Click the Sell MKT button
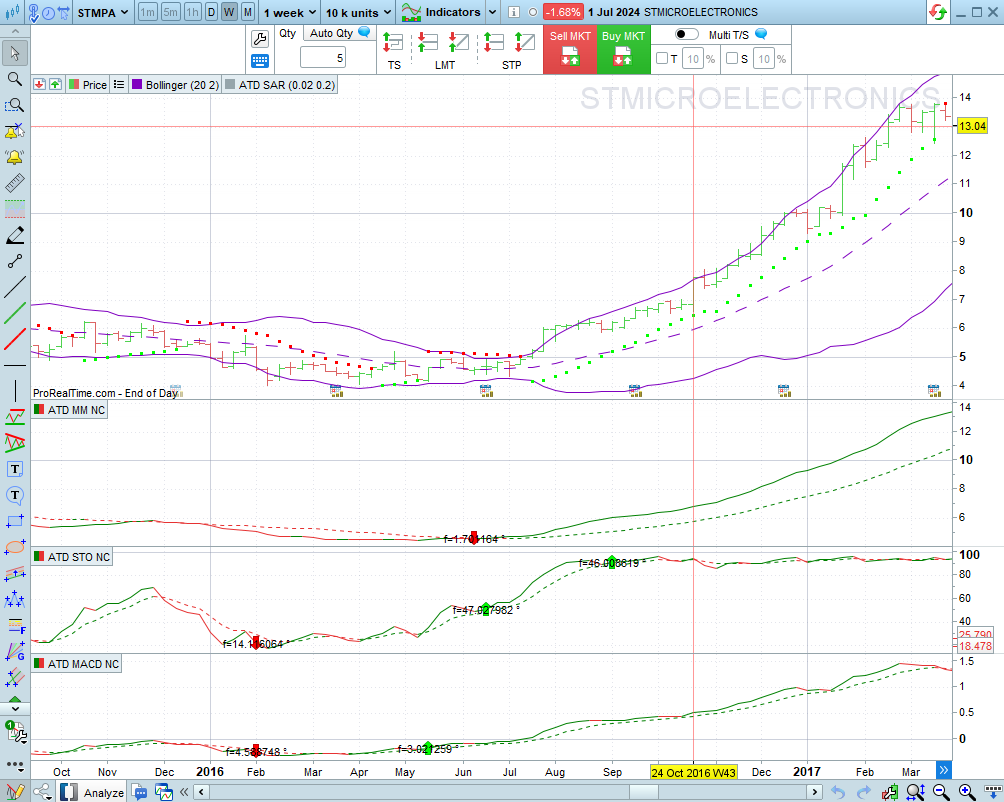This screenshot has height=802, width=1004. [x=570, y=49]
